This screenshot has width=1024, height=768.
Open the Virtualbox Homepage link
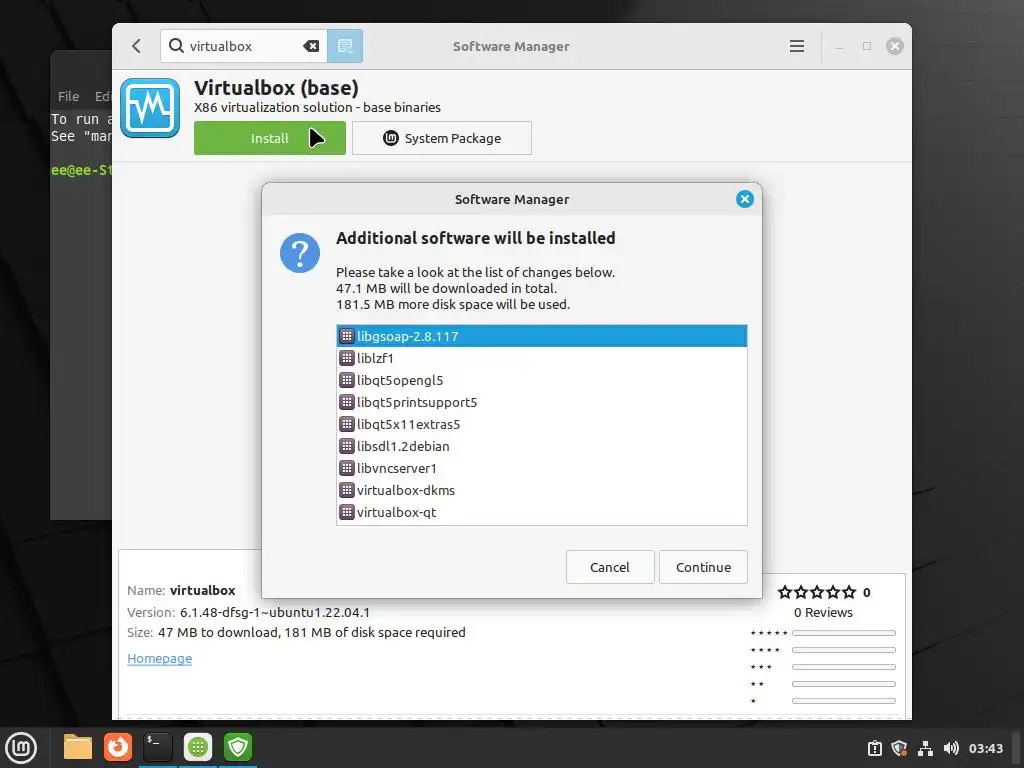pos(159,658)
